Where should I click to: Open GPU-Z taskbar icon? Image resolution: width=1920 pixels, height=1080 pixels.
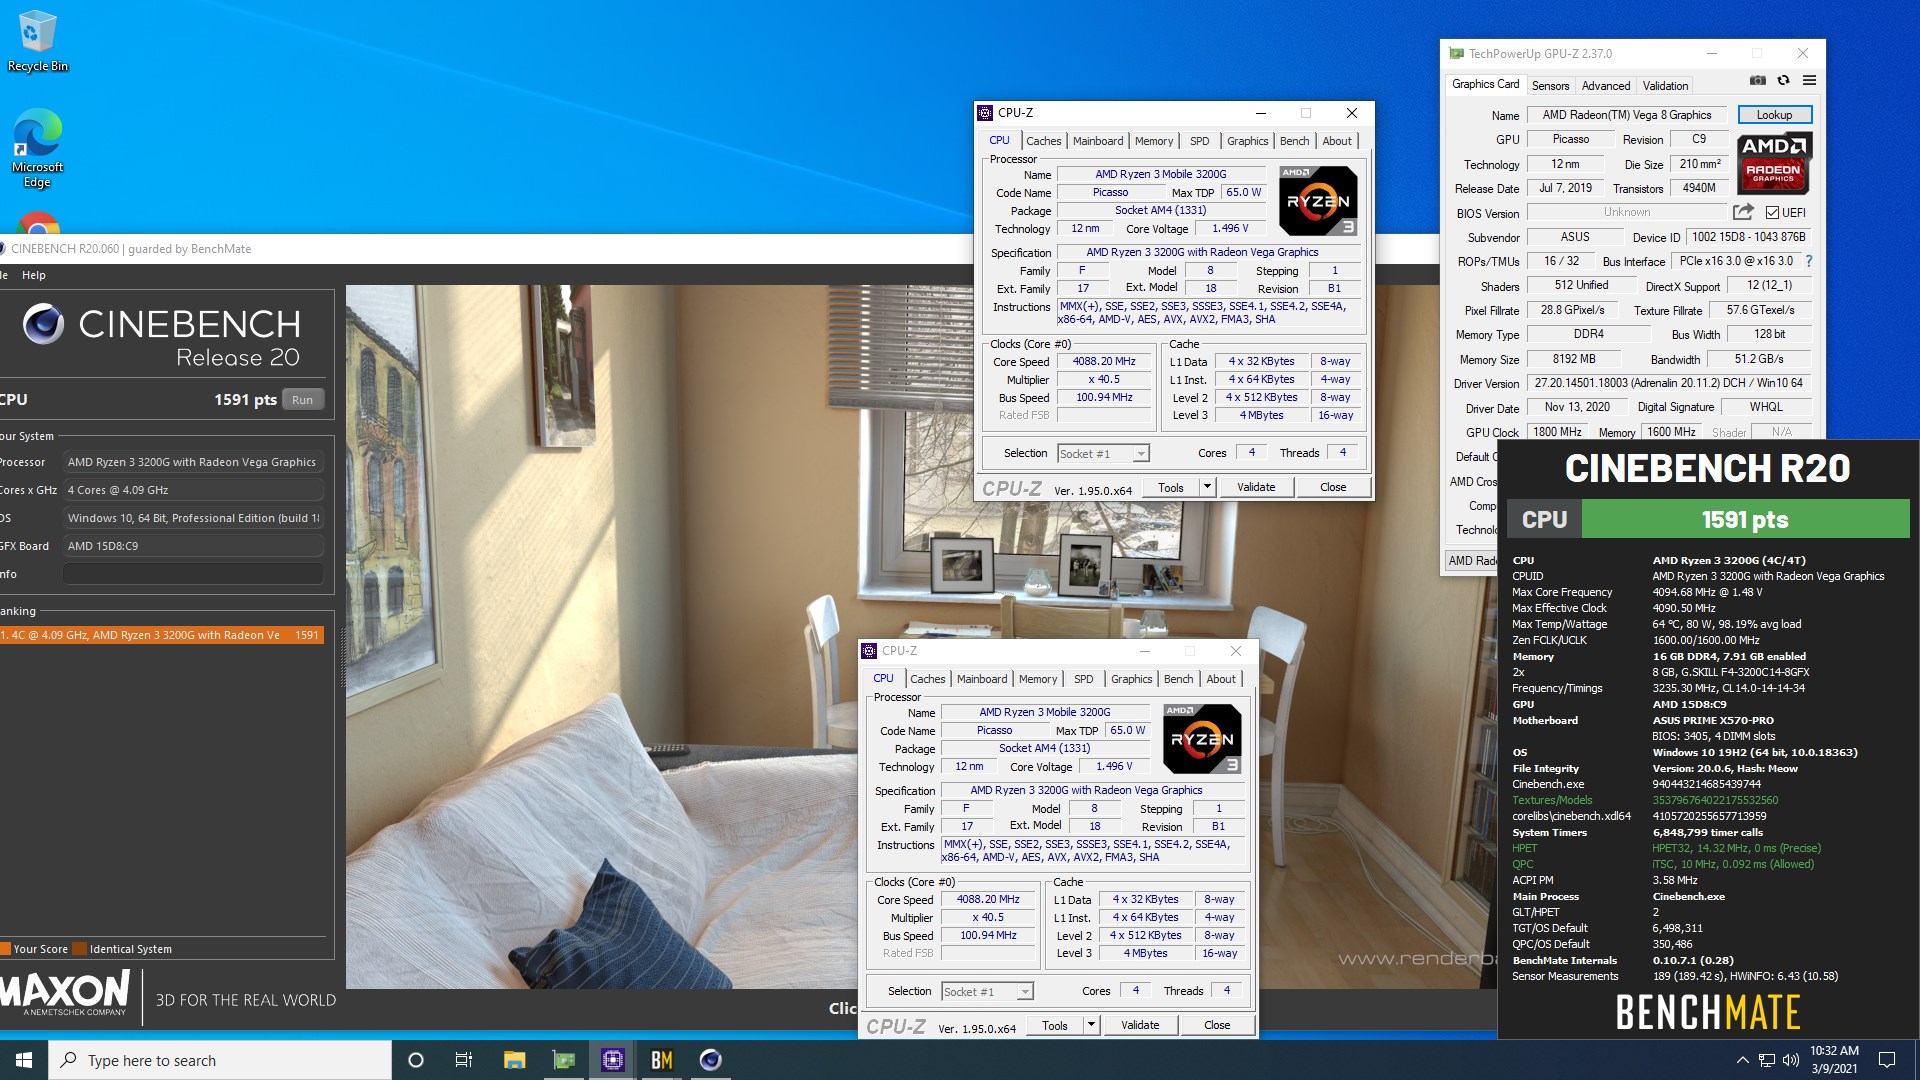coord(564,1060)
